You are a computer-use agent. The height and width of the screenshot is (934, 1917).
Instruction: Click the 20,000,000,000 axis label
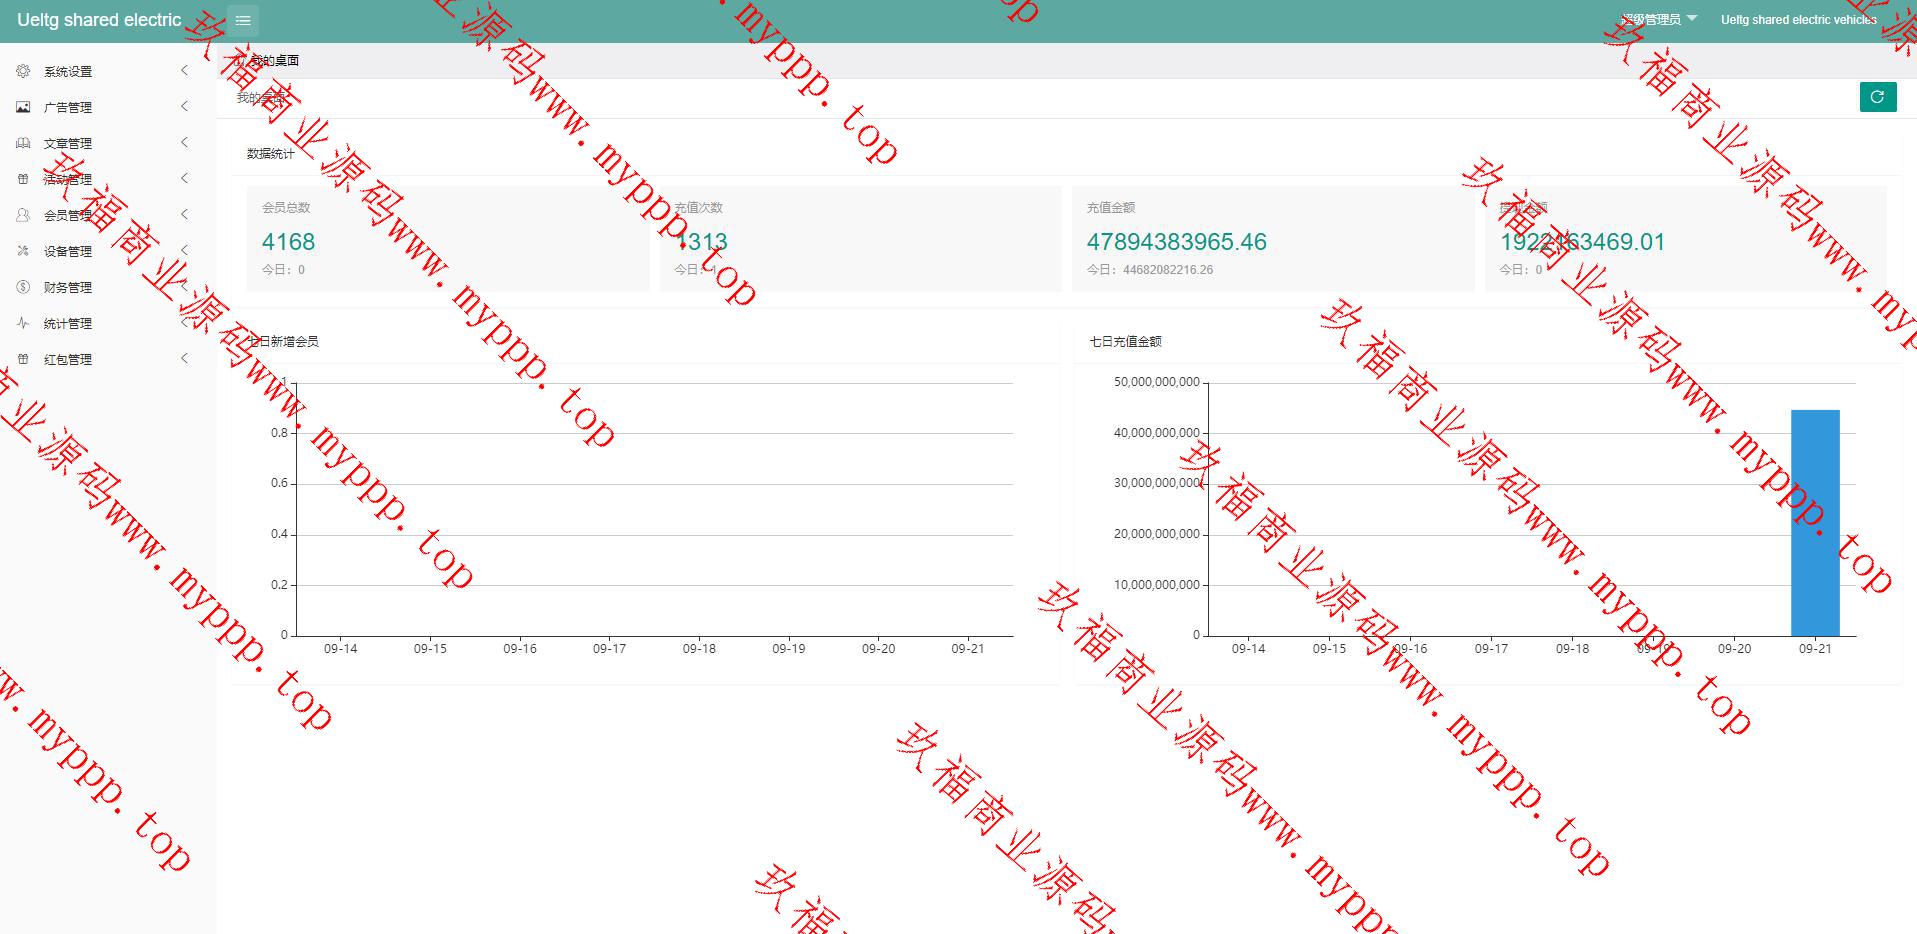(x=1157, y=534)
